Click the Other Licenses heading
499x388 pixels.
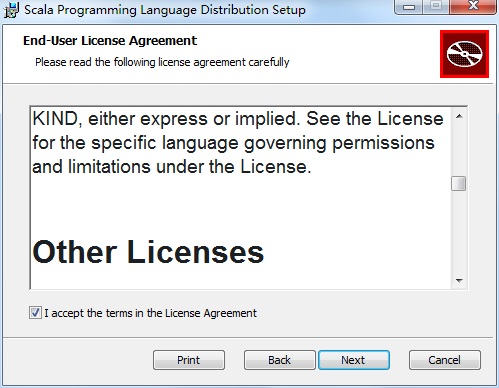click(x=148, y=252)
